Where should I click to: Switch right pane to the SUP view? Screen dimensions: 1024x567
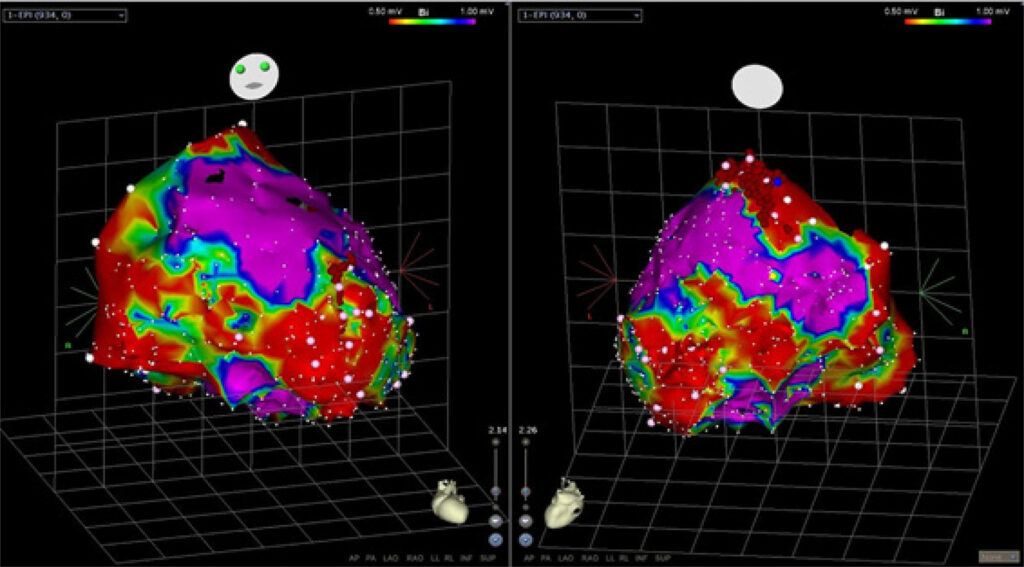coord(663,559)
